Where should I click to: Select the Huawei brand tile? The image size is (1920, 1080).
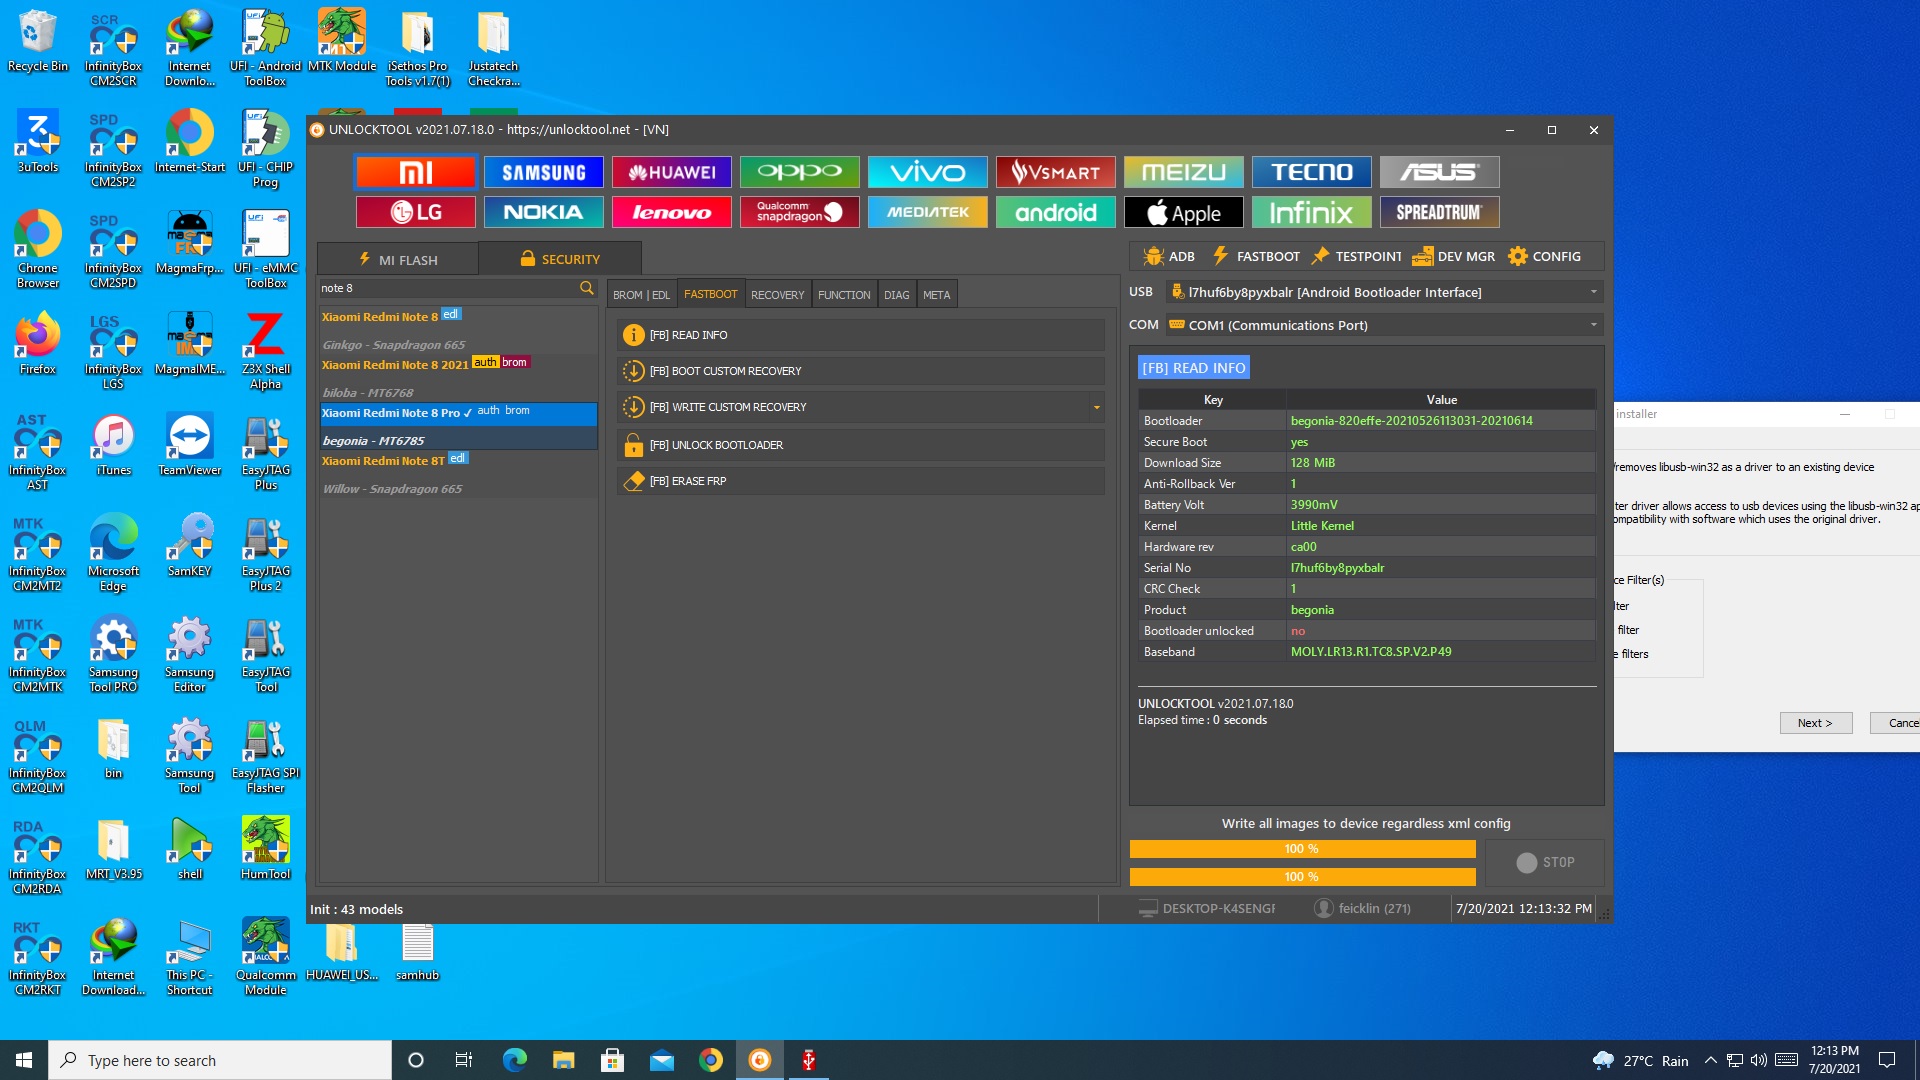click(671, 172)
